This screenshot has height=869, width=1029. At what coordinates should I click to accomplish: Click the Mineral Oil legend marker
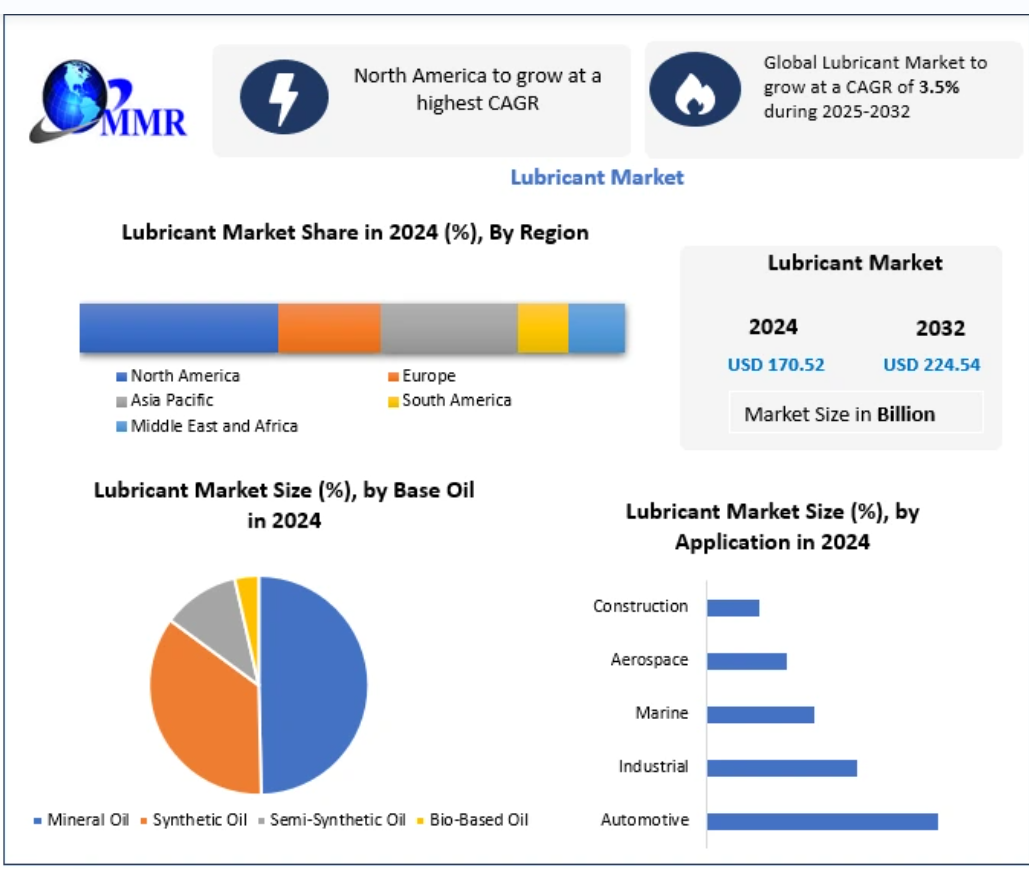tap(38, 821)
